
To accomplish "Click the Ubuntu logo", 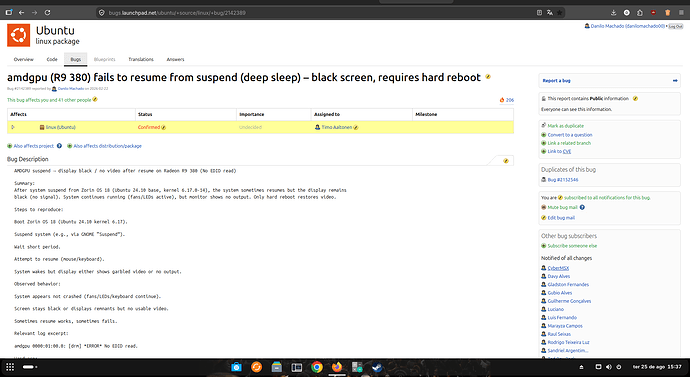I will (18, 35).
